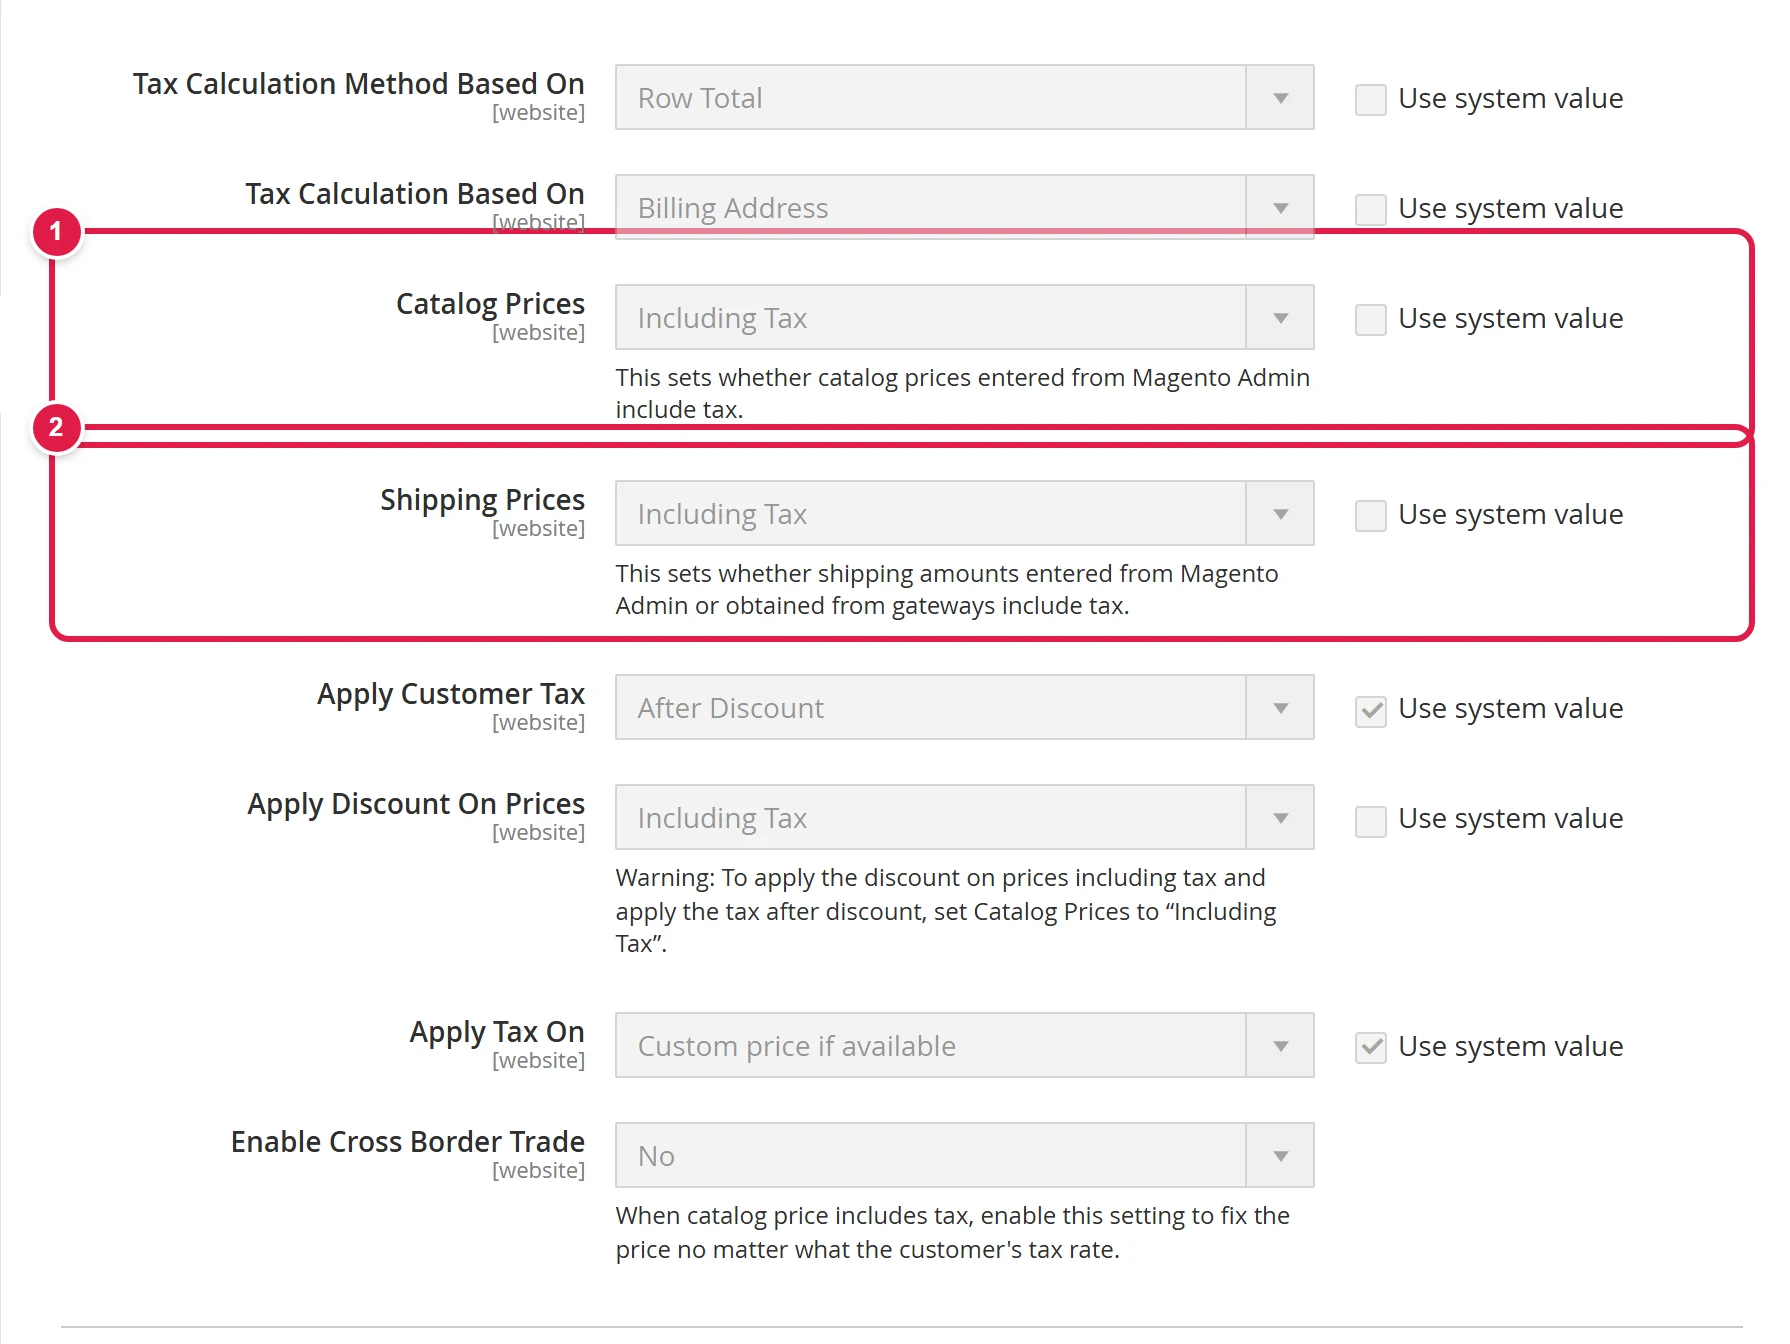Open the Shipping Prices Including Tax dropdown

(964, 513)
